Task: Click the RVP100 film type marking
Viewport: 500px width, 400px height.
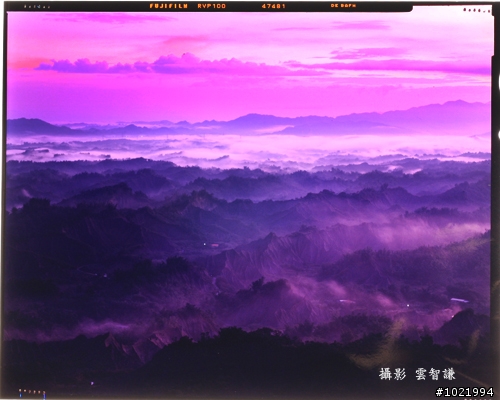Action: pyautogui.click(x=211, y=6)
